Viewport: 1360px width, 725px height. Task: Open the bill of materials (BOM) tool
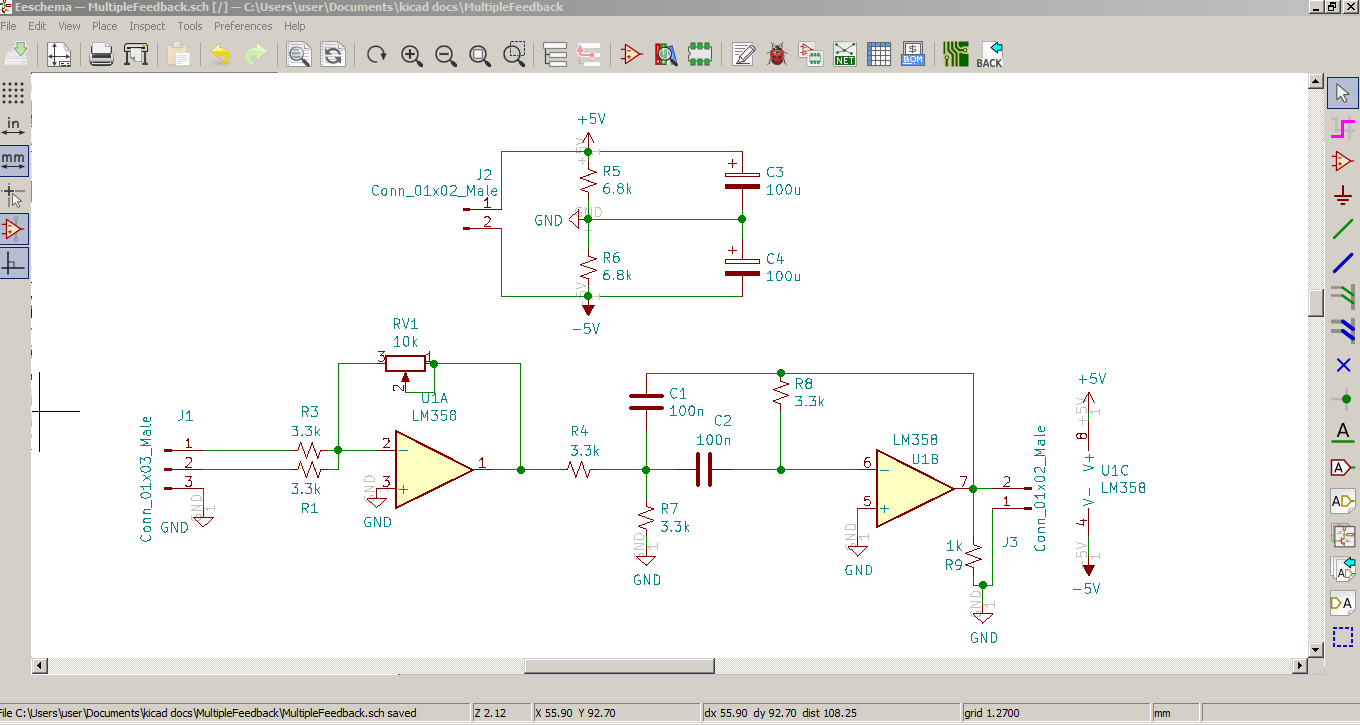pyautogui.click(x=911, y=54)
